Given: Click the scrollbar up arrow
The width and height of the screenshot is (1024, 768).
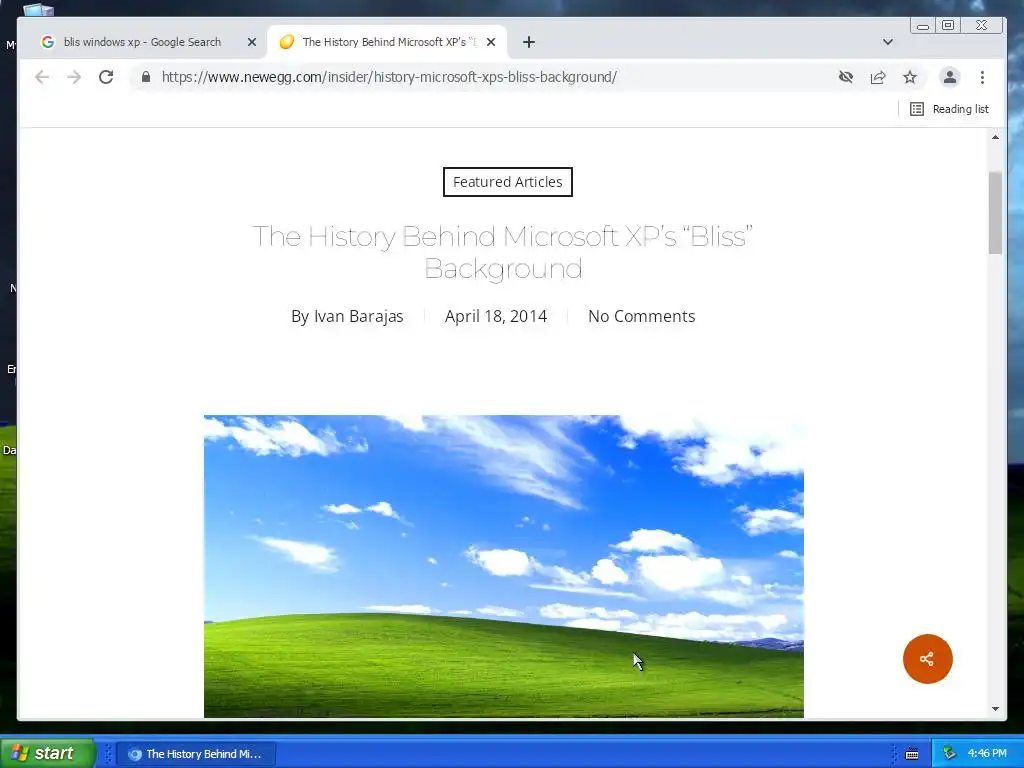Looking at the screenshot, I should click(x=995, y=137).
